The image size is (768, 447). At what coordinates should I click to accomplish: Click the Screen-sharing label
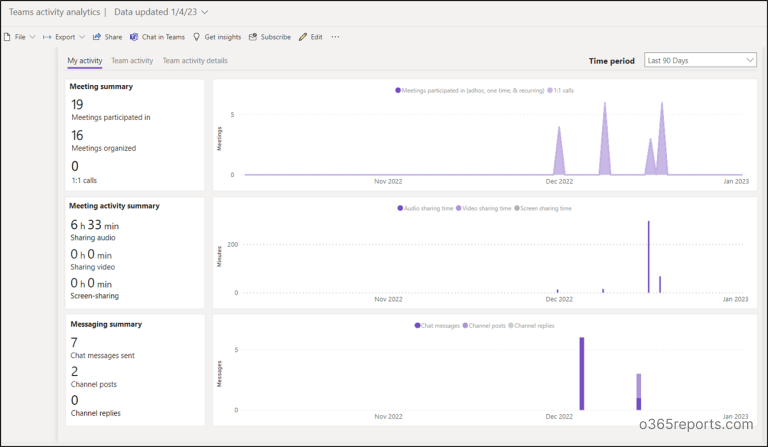95,296
